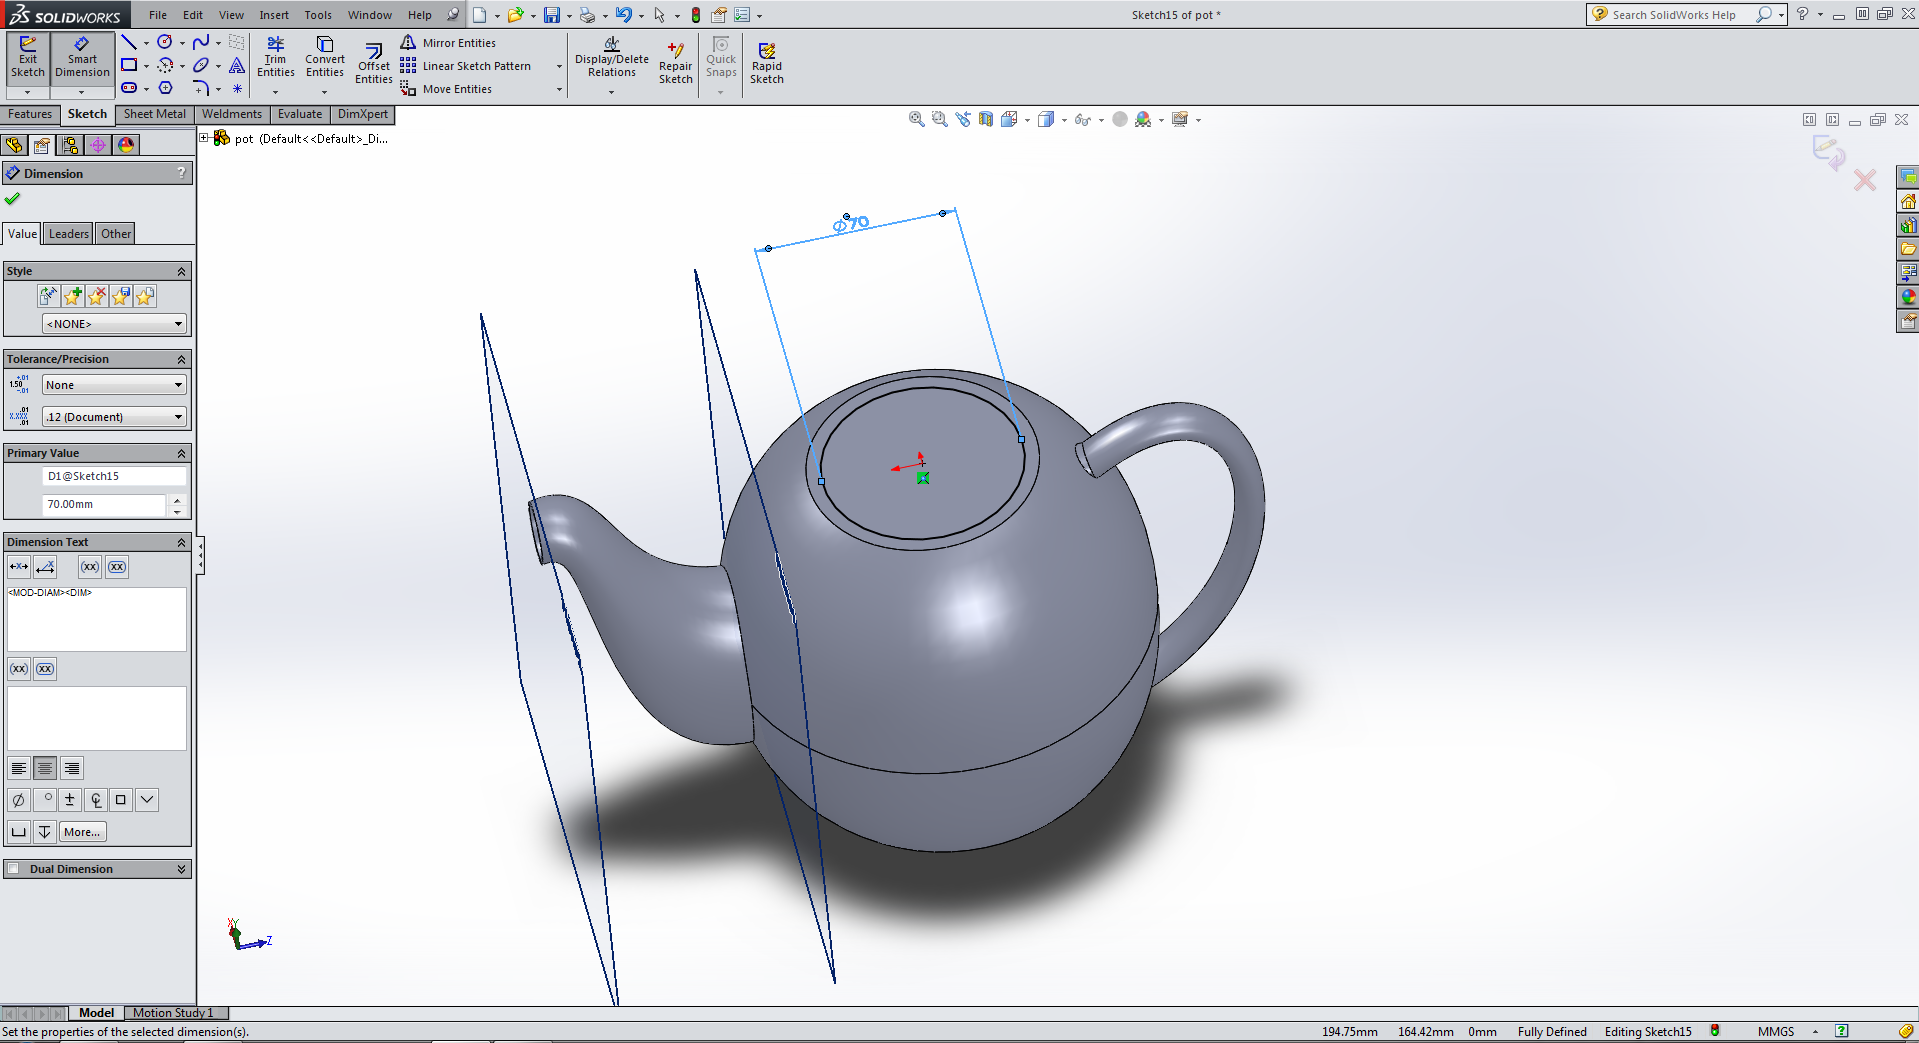This screenshot has height=1043, width=1919.
Task: Collapse the Style section
Action: point(182,271)
